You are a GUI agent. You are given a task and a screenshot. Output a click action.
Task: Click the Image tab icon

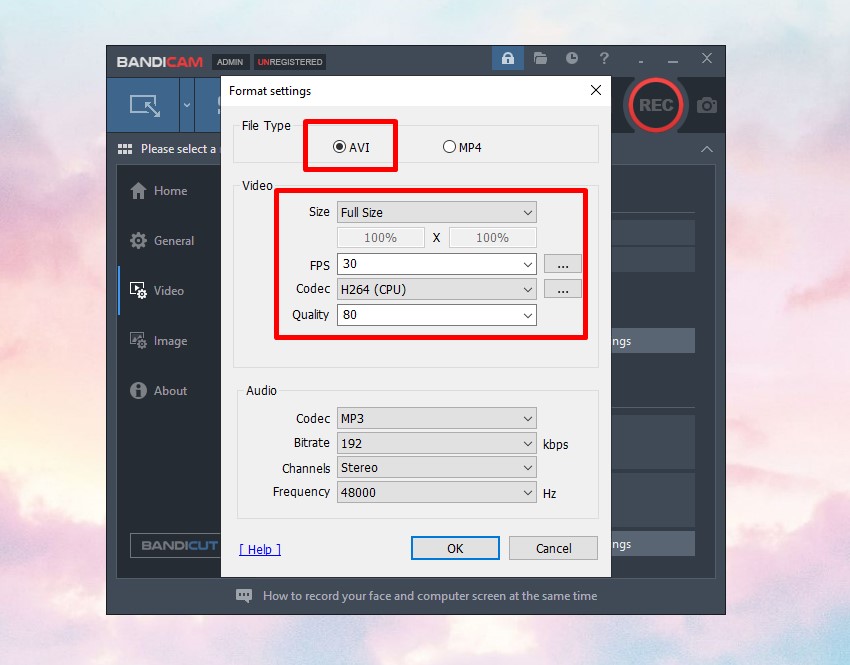click(138, 341)
